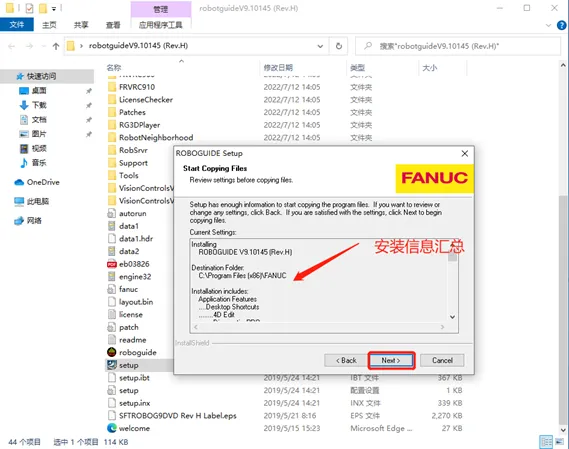Open the blue help question mark icon
Screen dimensions: 569x449
coord(561,25)
